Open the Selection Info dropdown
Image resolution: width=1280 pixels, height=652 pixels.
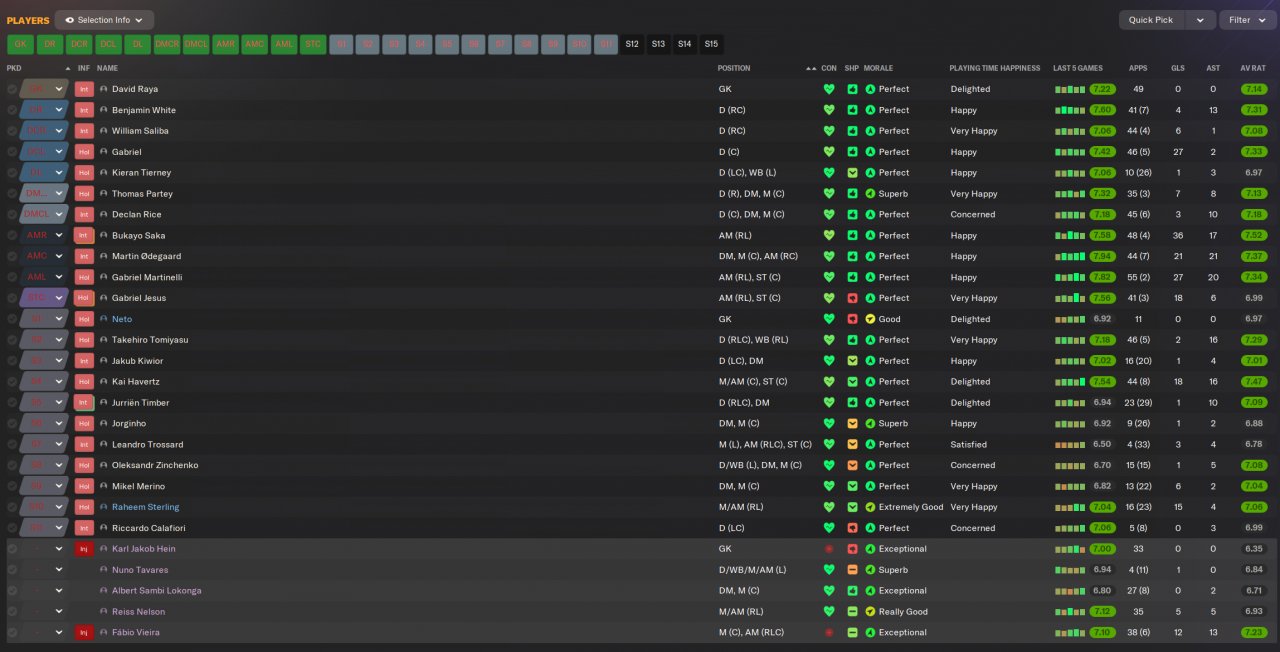click(105, 20)
